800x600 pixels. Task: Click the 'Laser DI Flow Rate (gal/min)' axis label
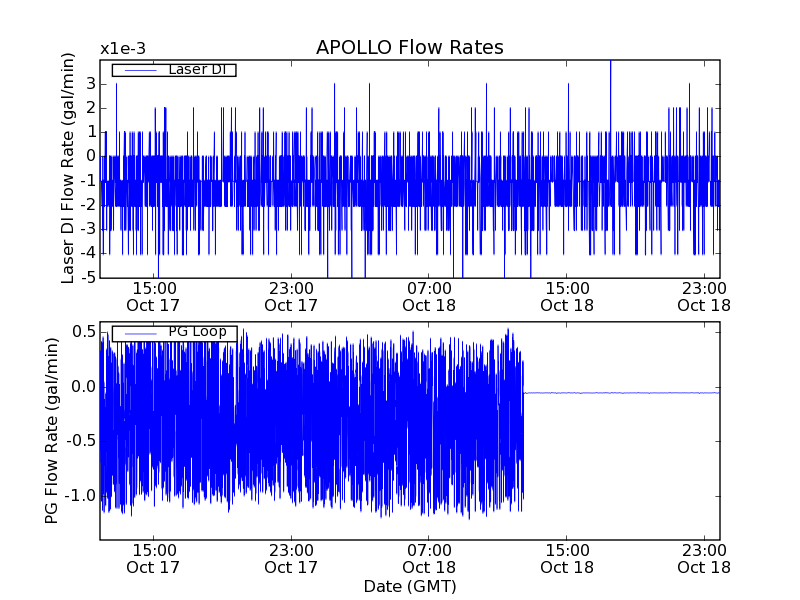(x=67, y=168)
